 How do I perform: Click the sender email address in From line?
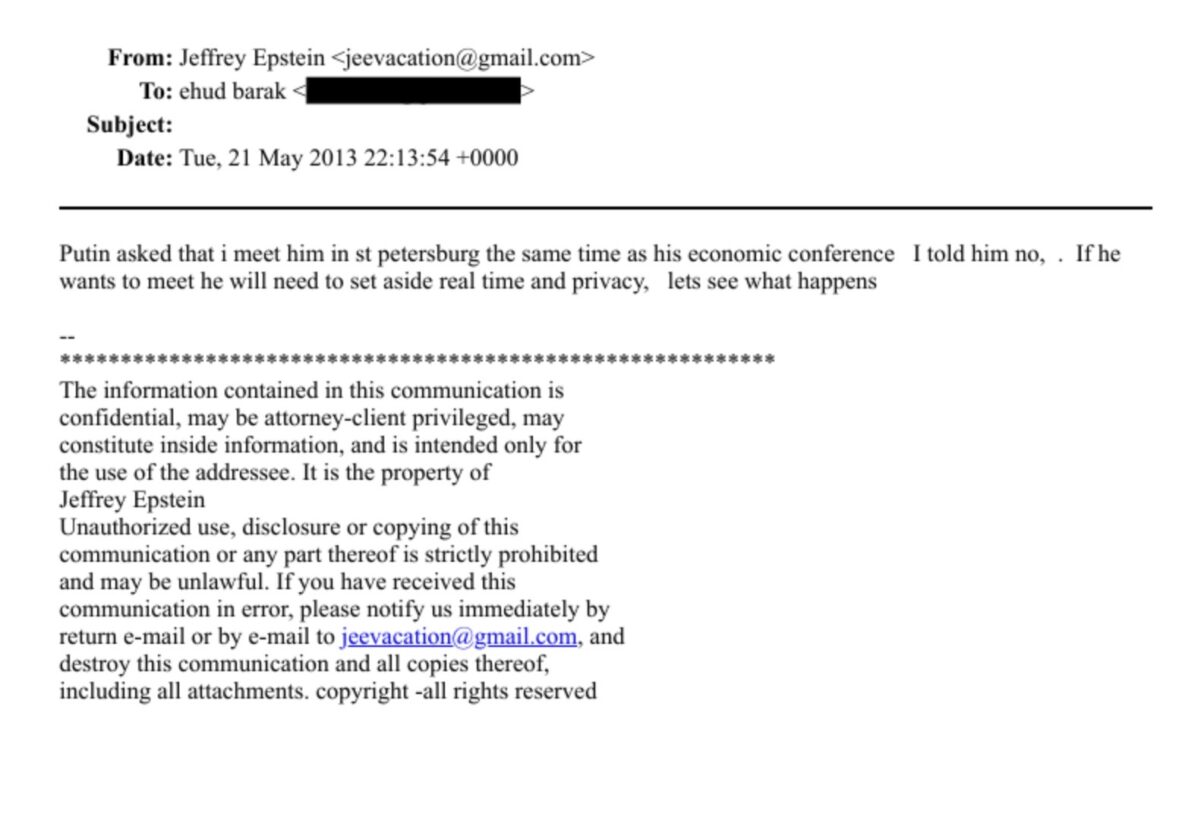[463, 58]
